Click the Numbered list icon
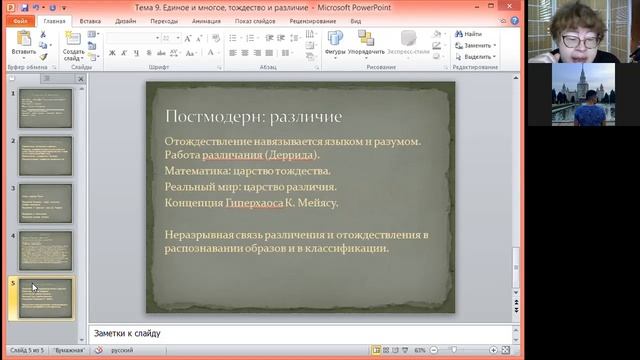The image size is (640, 360). (x=250, y=38)
